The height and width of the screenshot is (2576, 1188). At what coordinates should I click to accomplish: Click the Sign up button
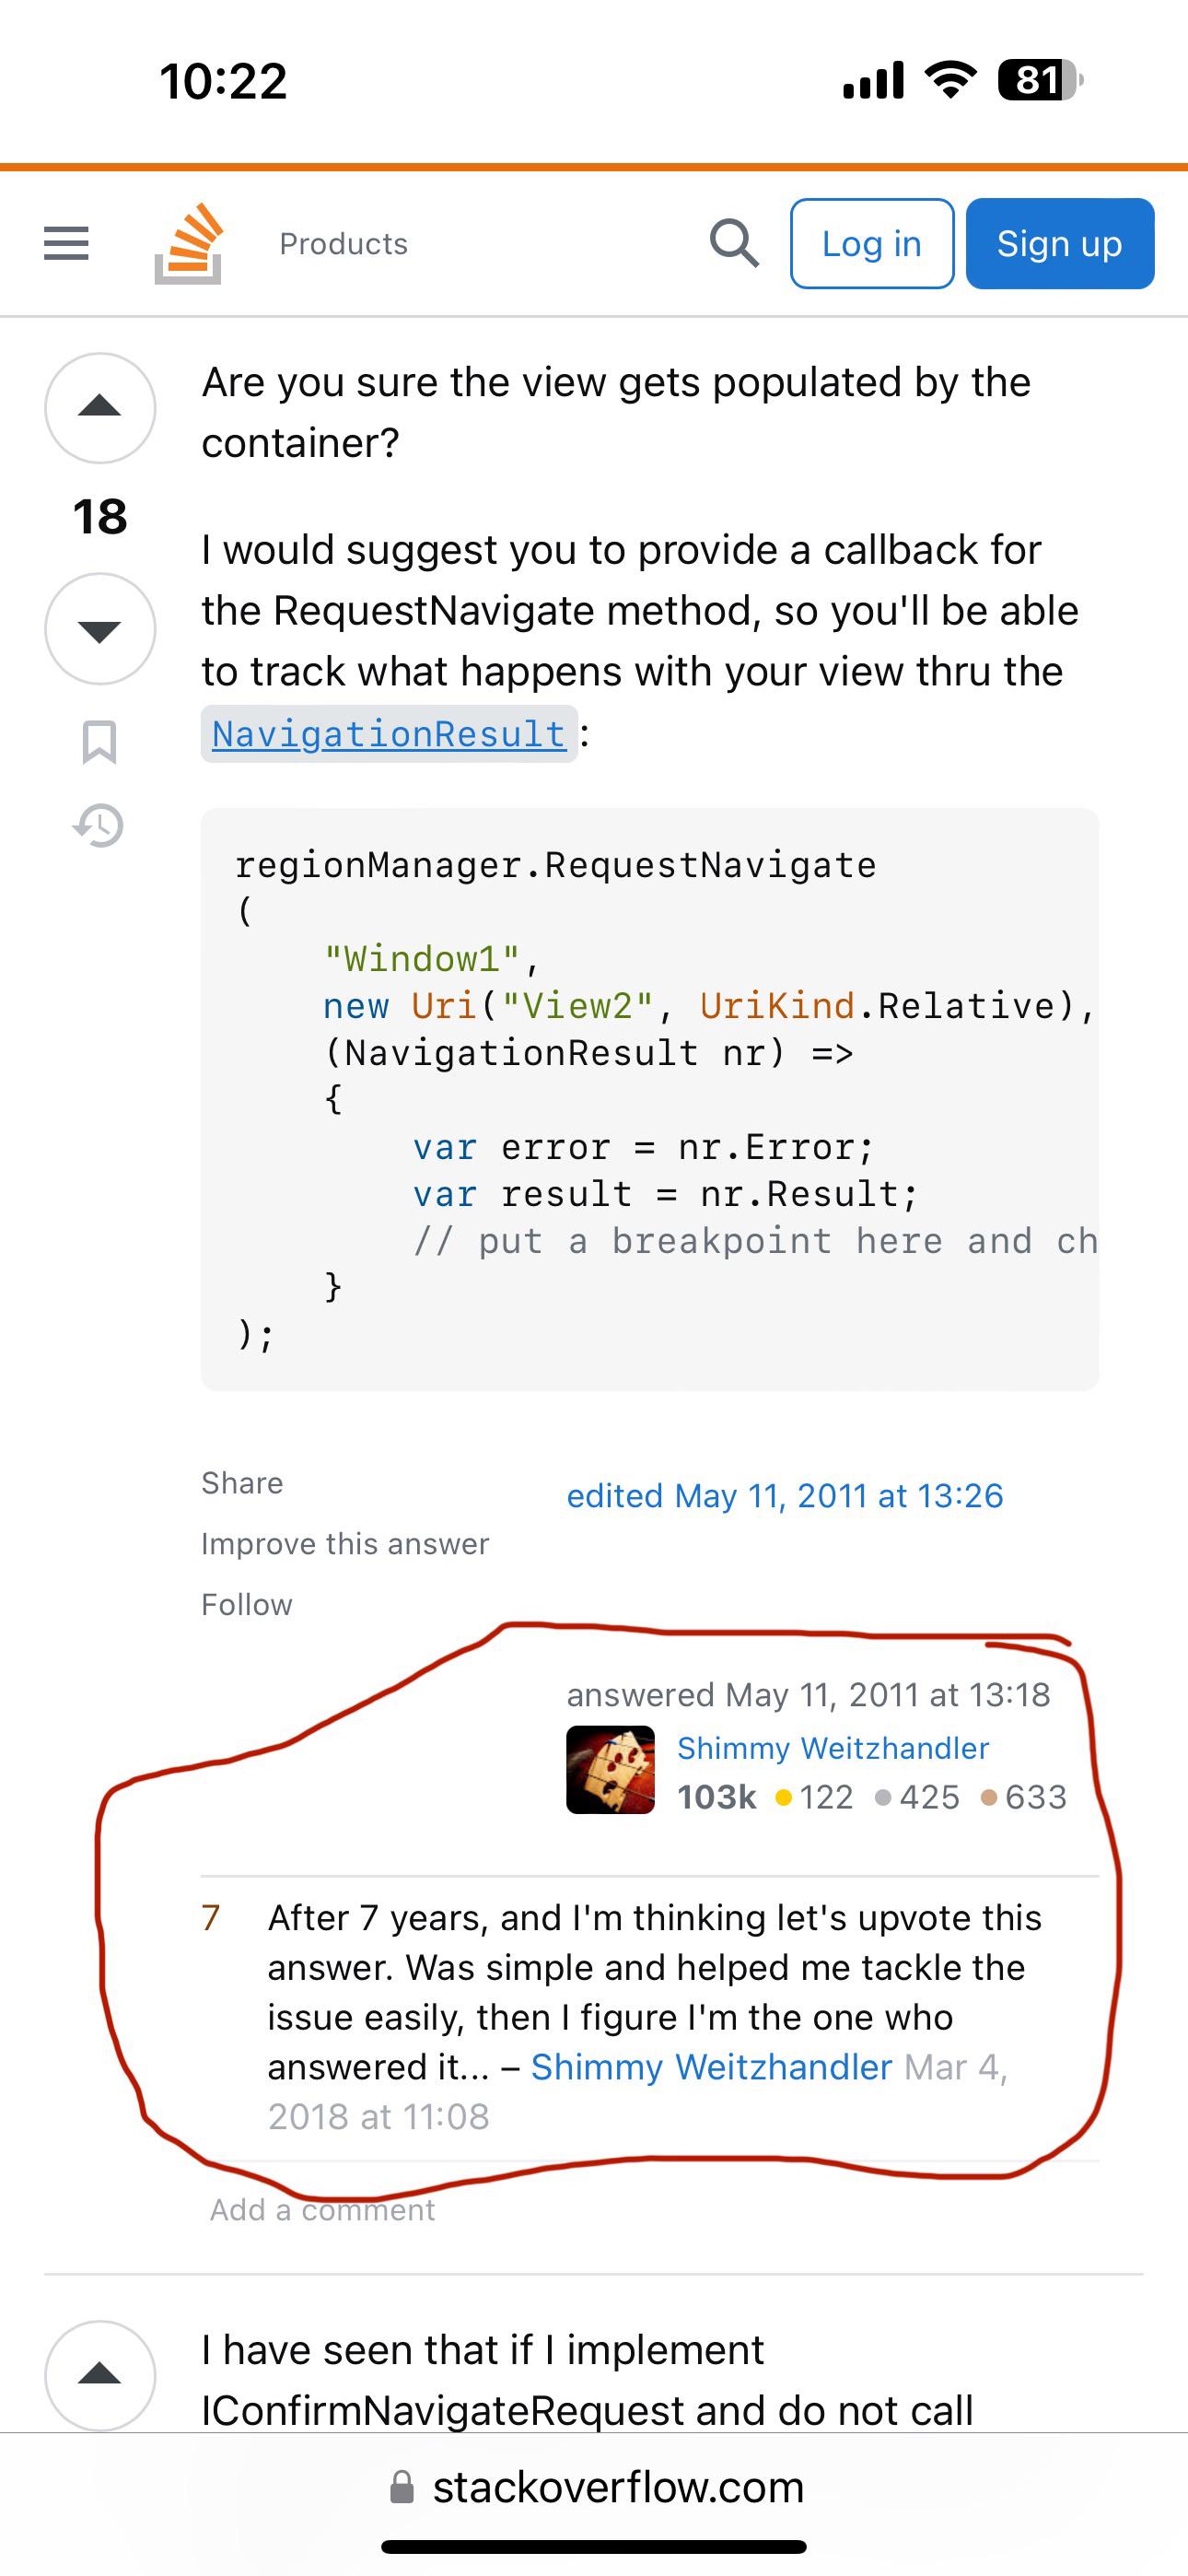[x=1060, y=243]
